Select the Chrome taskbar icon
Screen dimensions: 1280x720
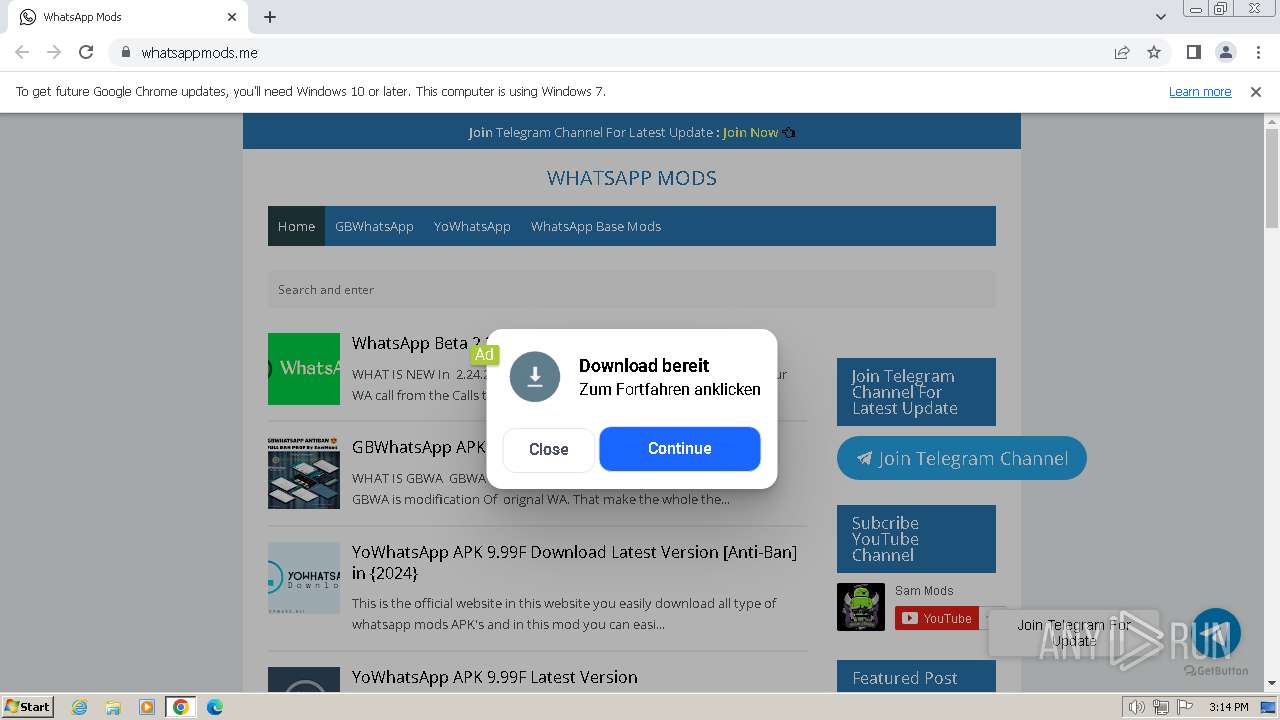(181, 707)
